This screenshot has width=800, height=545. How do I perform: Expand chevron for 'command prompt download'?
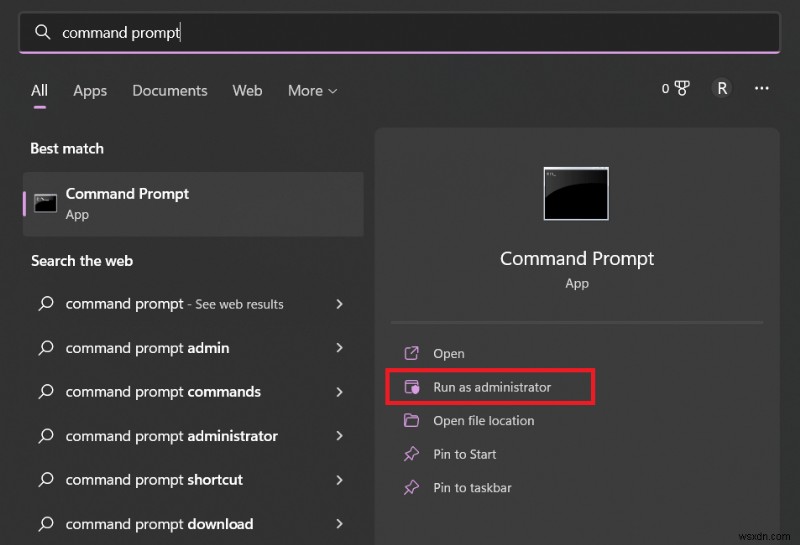339,524
